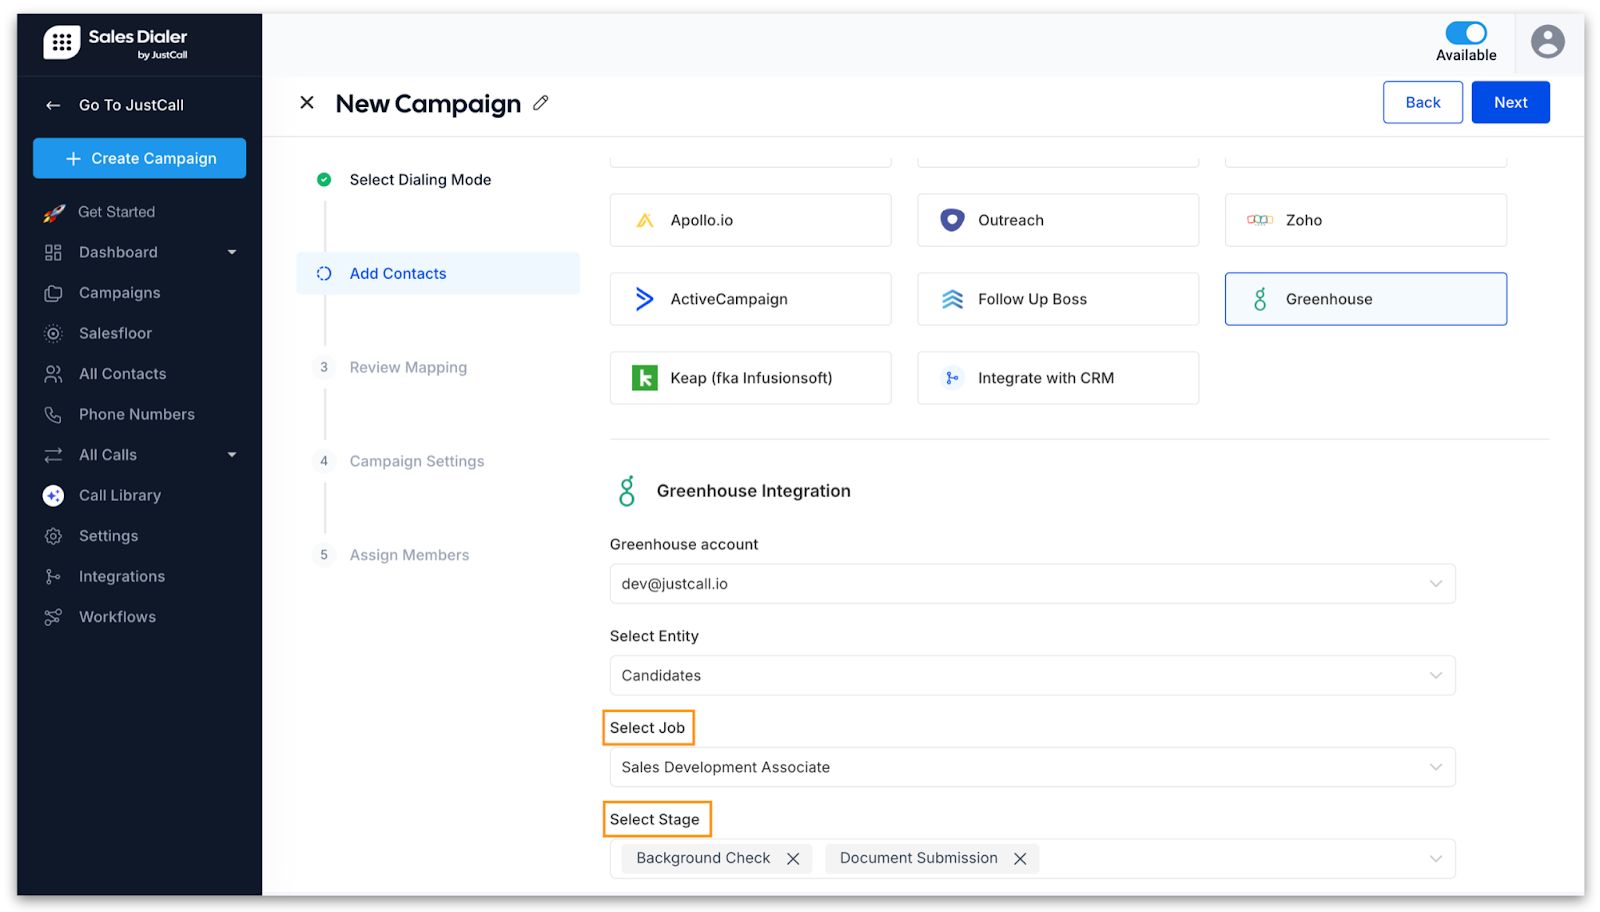Click the Apollo.io logo icon
The width and height of the screenshot is (1600, 912).
click(645, 220)
